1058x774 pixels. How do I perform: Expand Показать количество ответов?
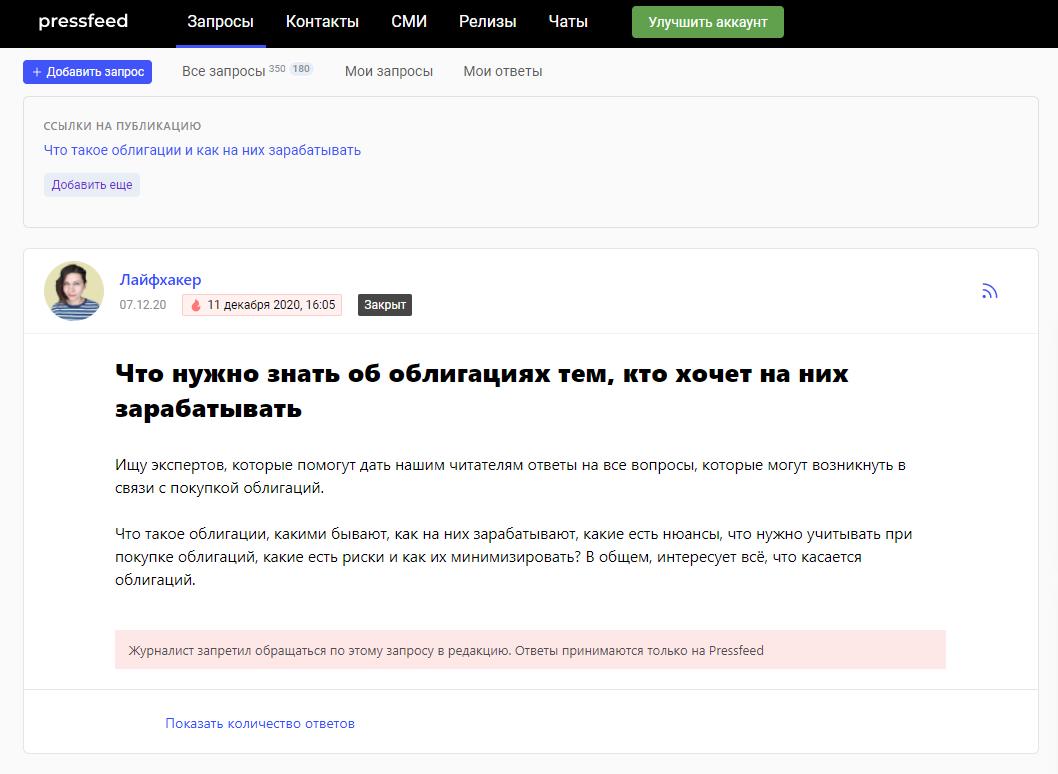[x=260, y=723]
